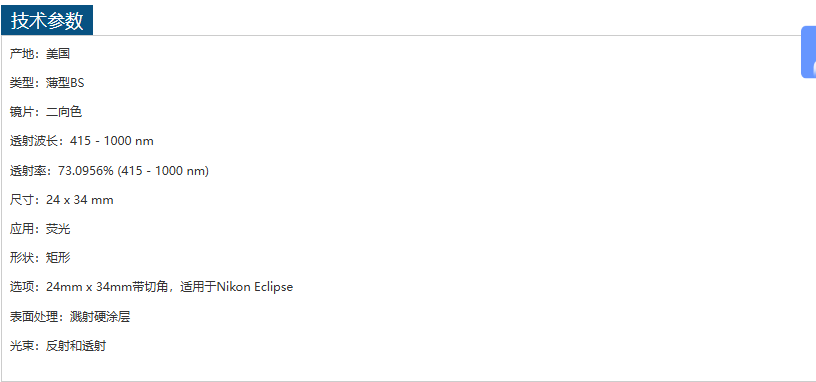
Task: Click the Nikon Eclipse option text
Action: point(254,287)
